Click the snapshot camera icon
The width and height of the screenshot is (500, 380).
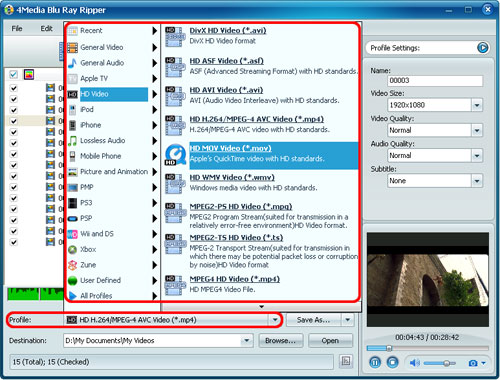473,363
